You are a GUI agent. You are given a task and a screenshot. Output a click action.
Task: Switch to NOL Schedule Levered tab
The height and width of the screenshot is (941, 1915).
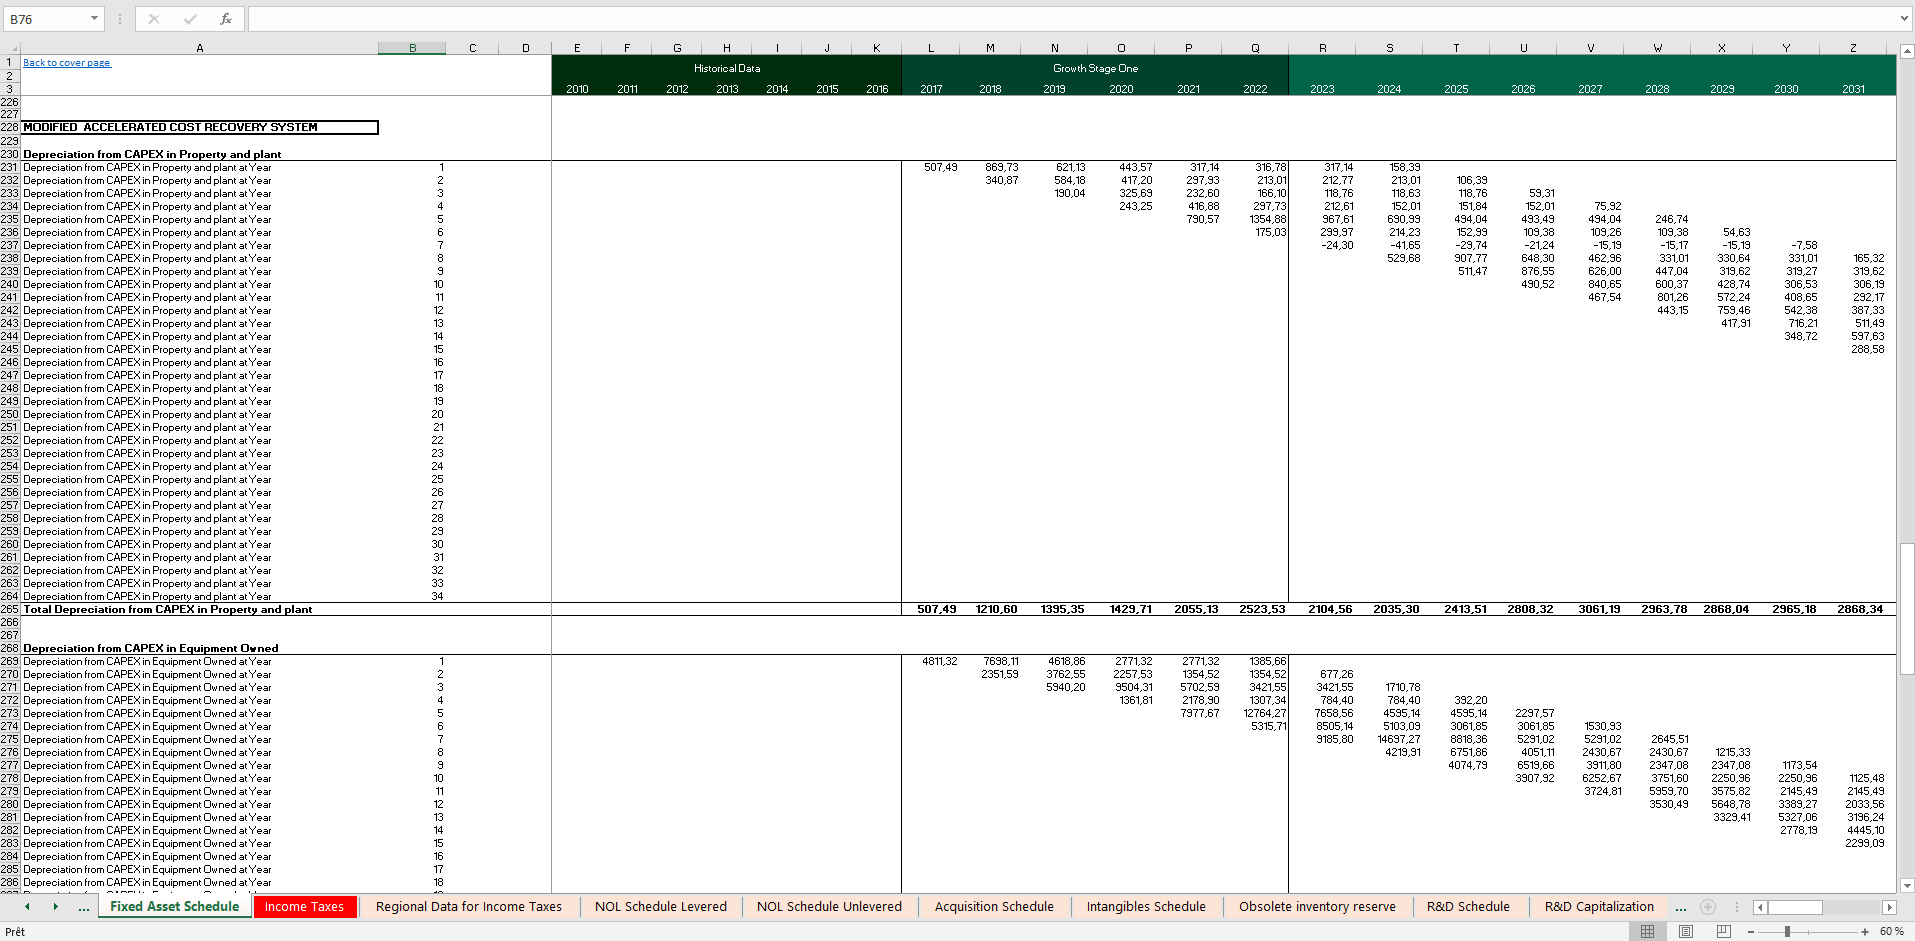pos(661,907)
